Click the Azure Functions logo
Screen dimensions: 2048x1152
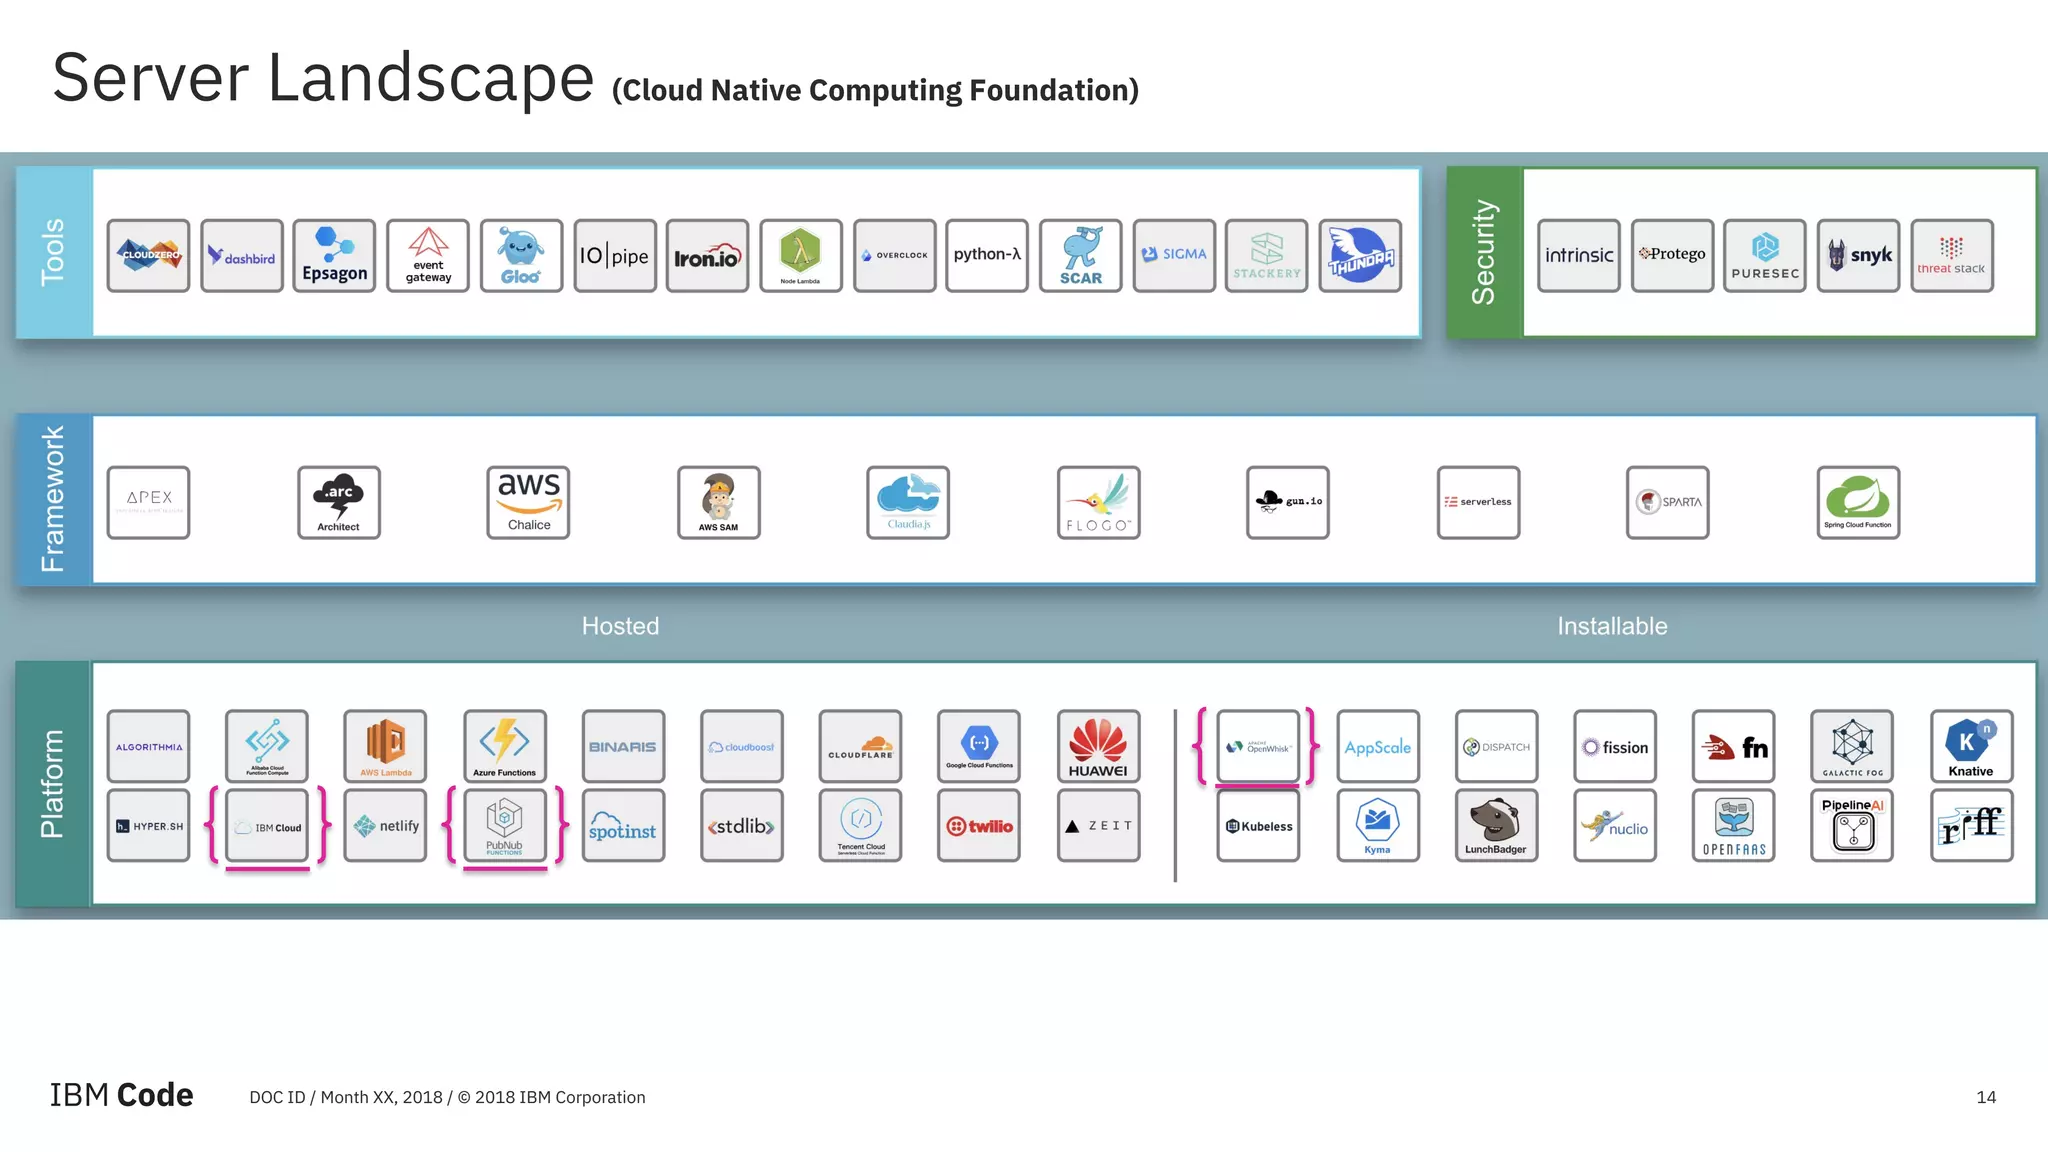pyautogui.click(x=505, y=746)
